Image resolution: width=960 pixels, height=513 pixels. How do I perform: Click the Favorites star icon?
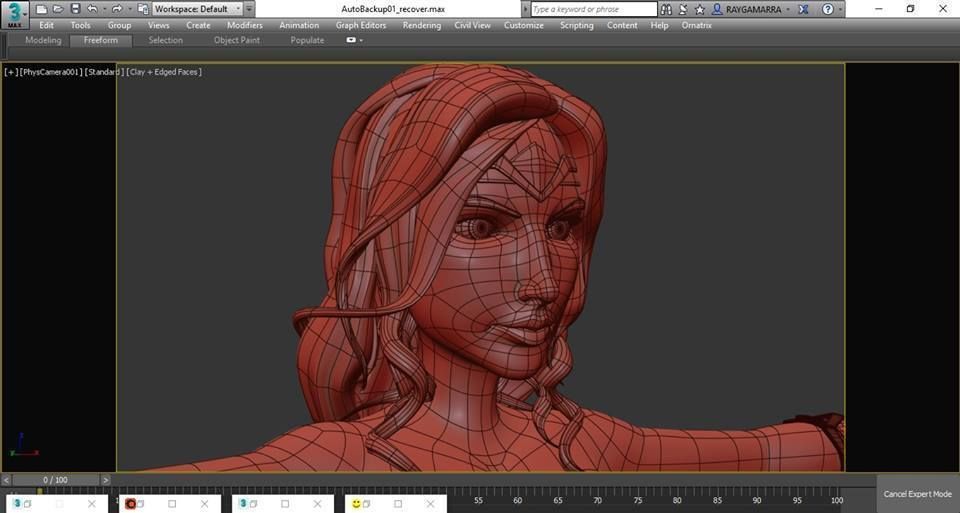point(699,9)
